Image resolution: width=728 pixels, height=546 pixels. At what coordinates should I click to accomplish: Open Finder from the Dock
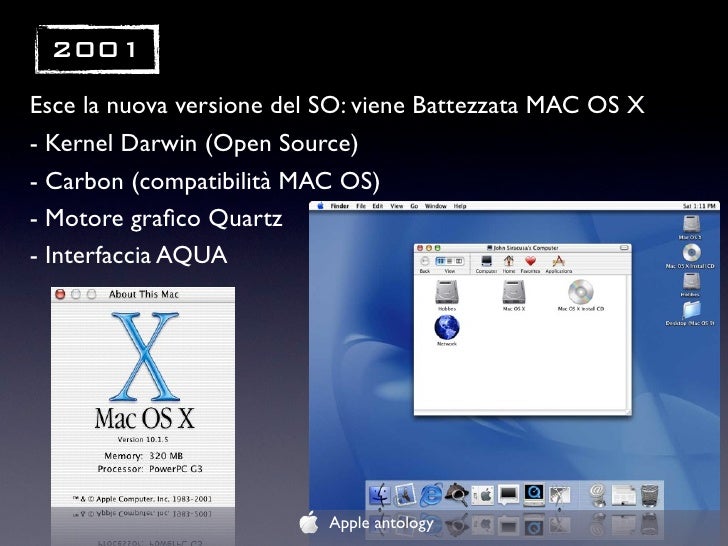coord(380,494)
